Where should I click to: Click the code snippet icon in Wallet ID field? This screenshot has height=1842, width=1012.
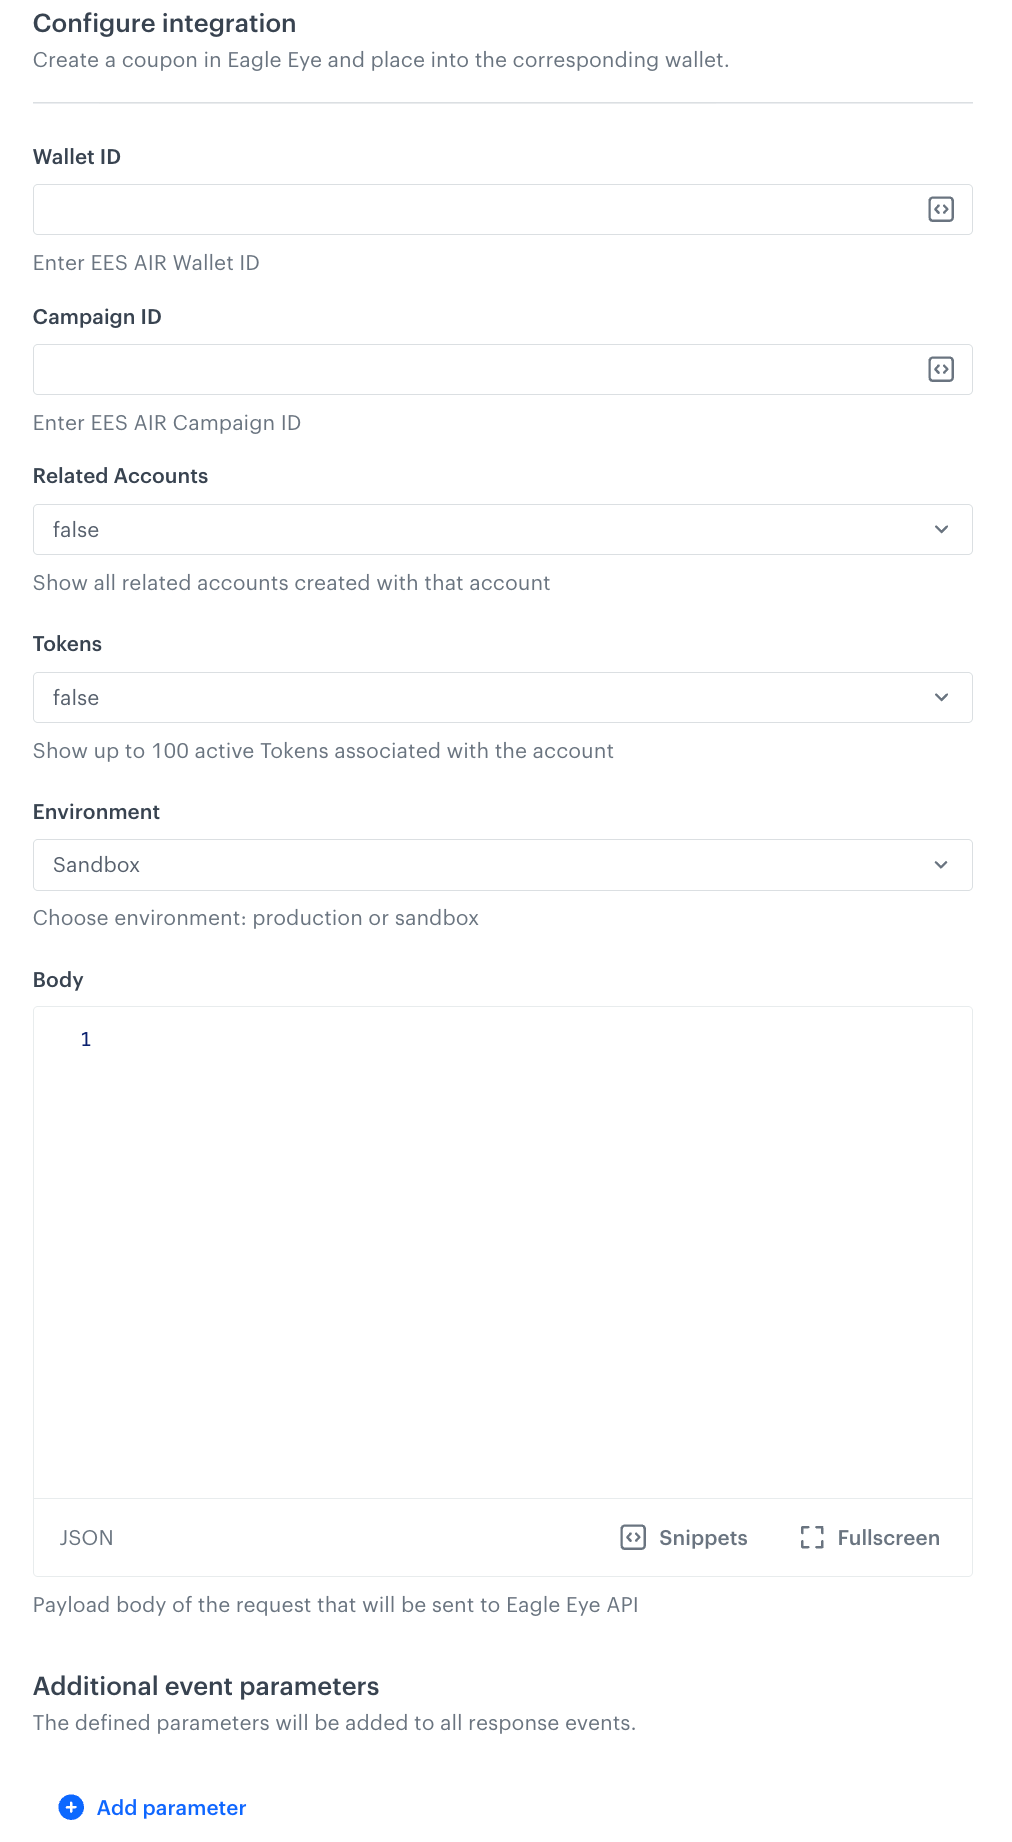click(x=940, y=209)
